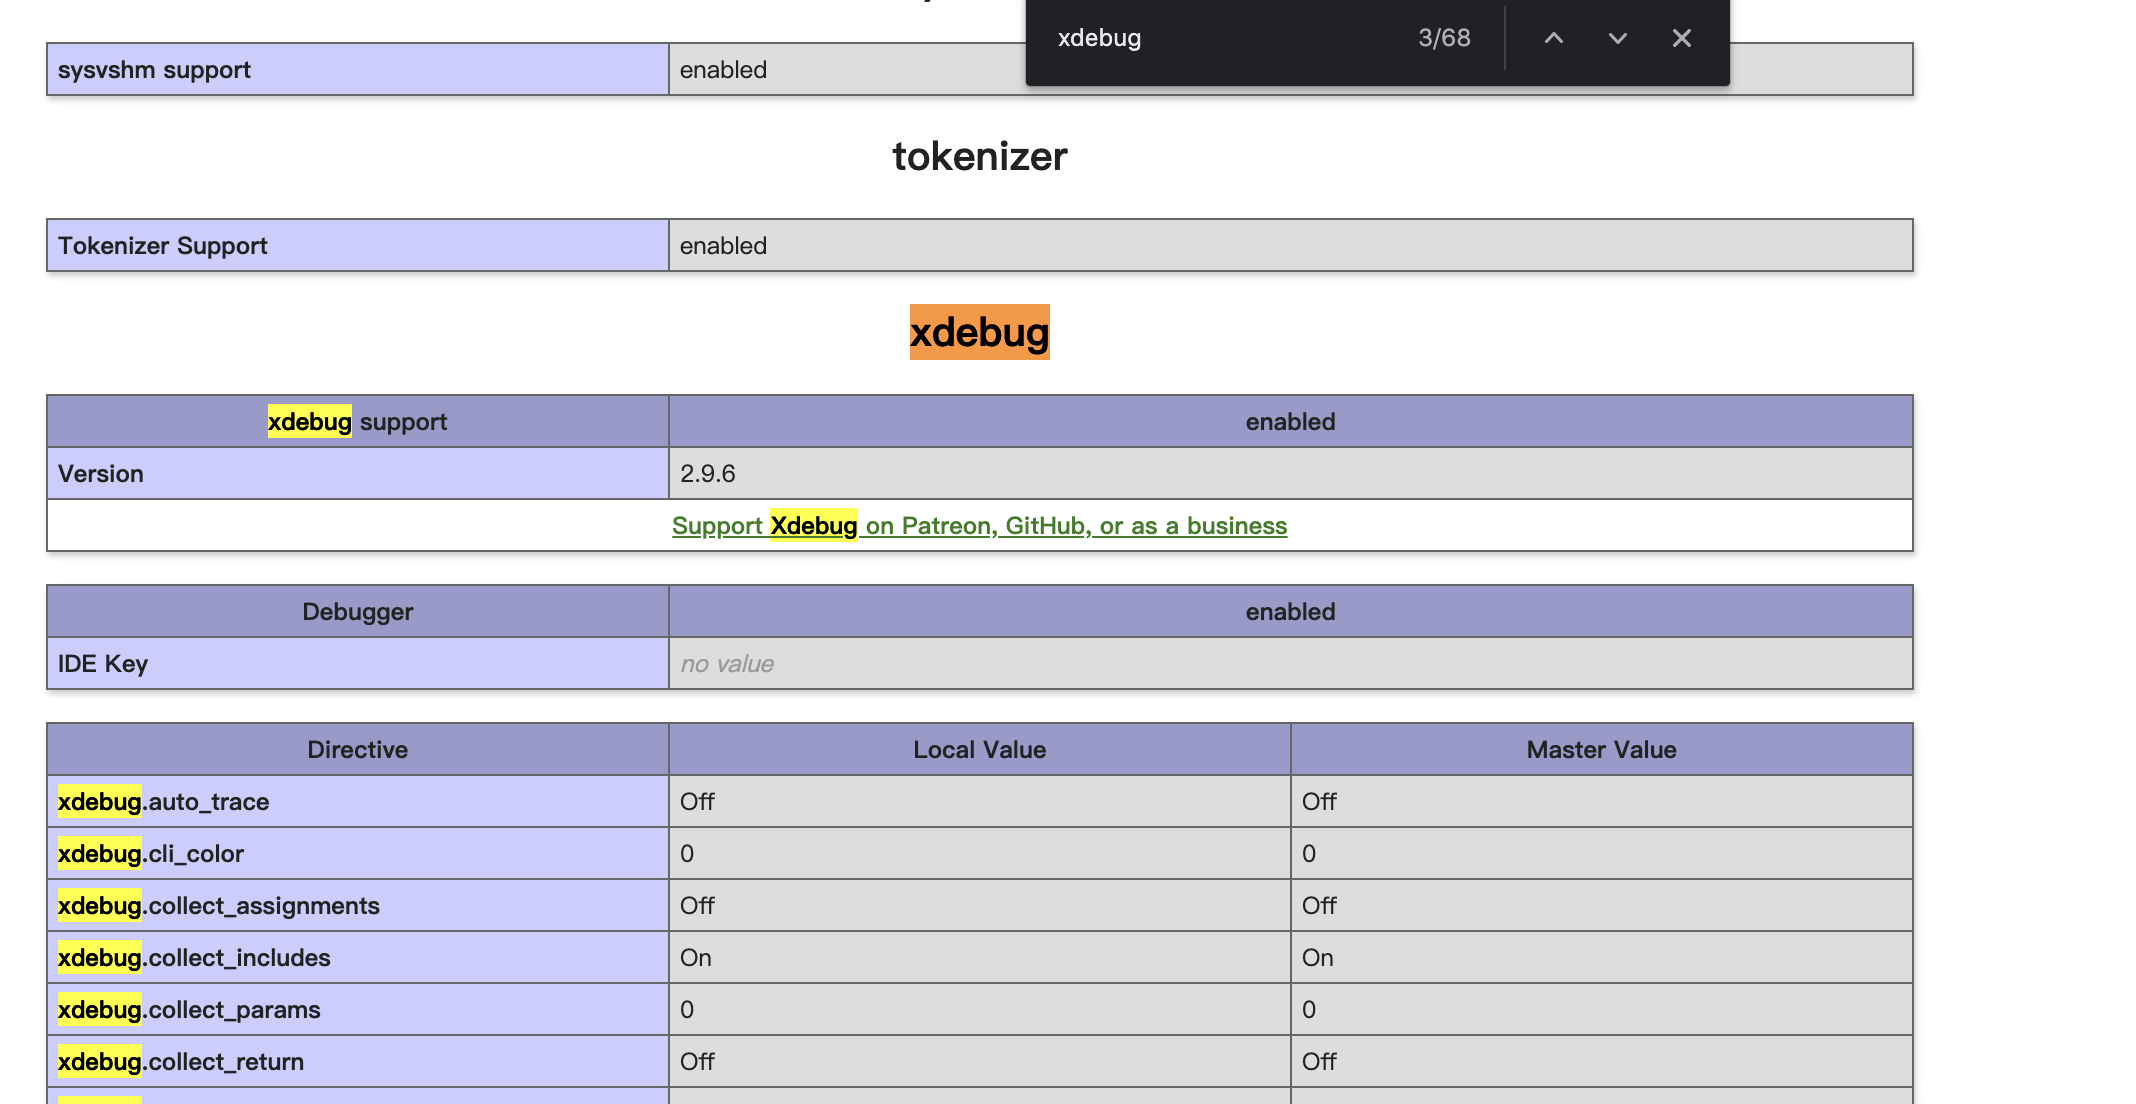Click master value Off for xdebug.collect_return
The width and height of the screenshot is (2136, 1104).
1601,1062
